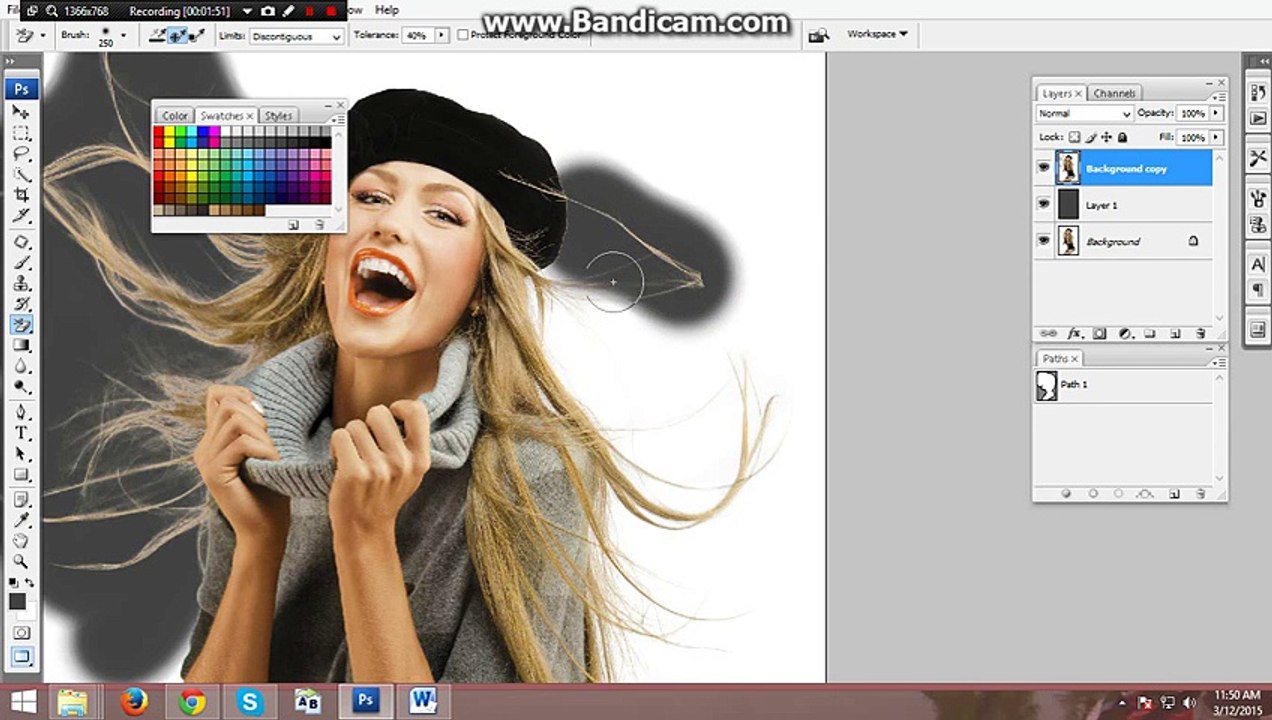
Task: Open the Actions panel play icon
Action: tap(1257, 118)
